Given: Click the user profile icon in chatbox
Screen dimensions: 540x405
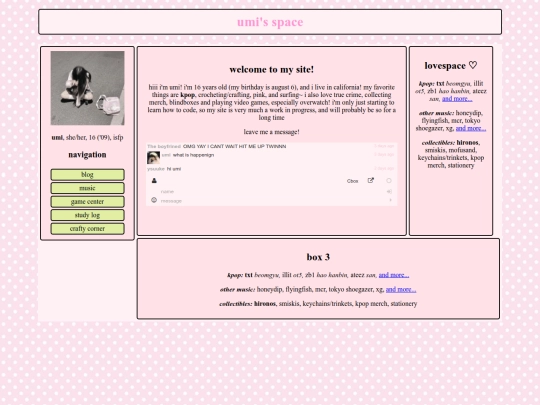Looking at the screenshot, I should tap(154, 180).
